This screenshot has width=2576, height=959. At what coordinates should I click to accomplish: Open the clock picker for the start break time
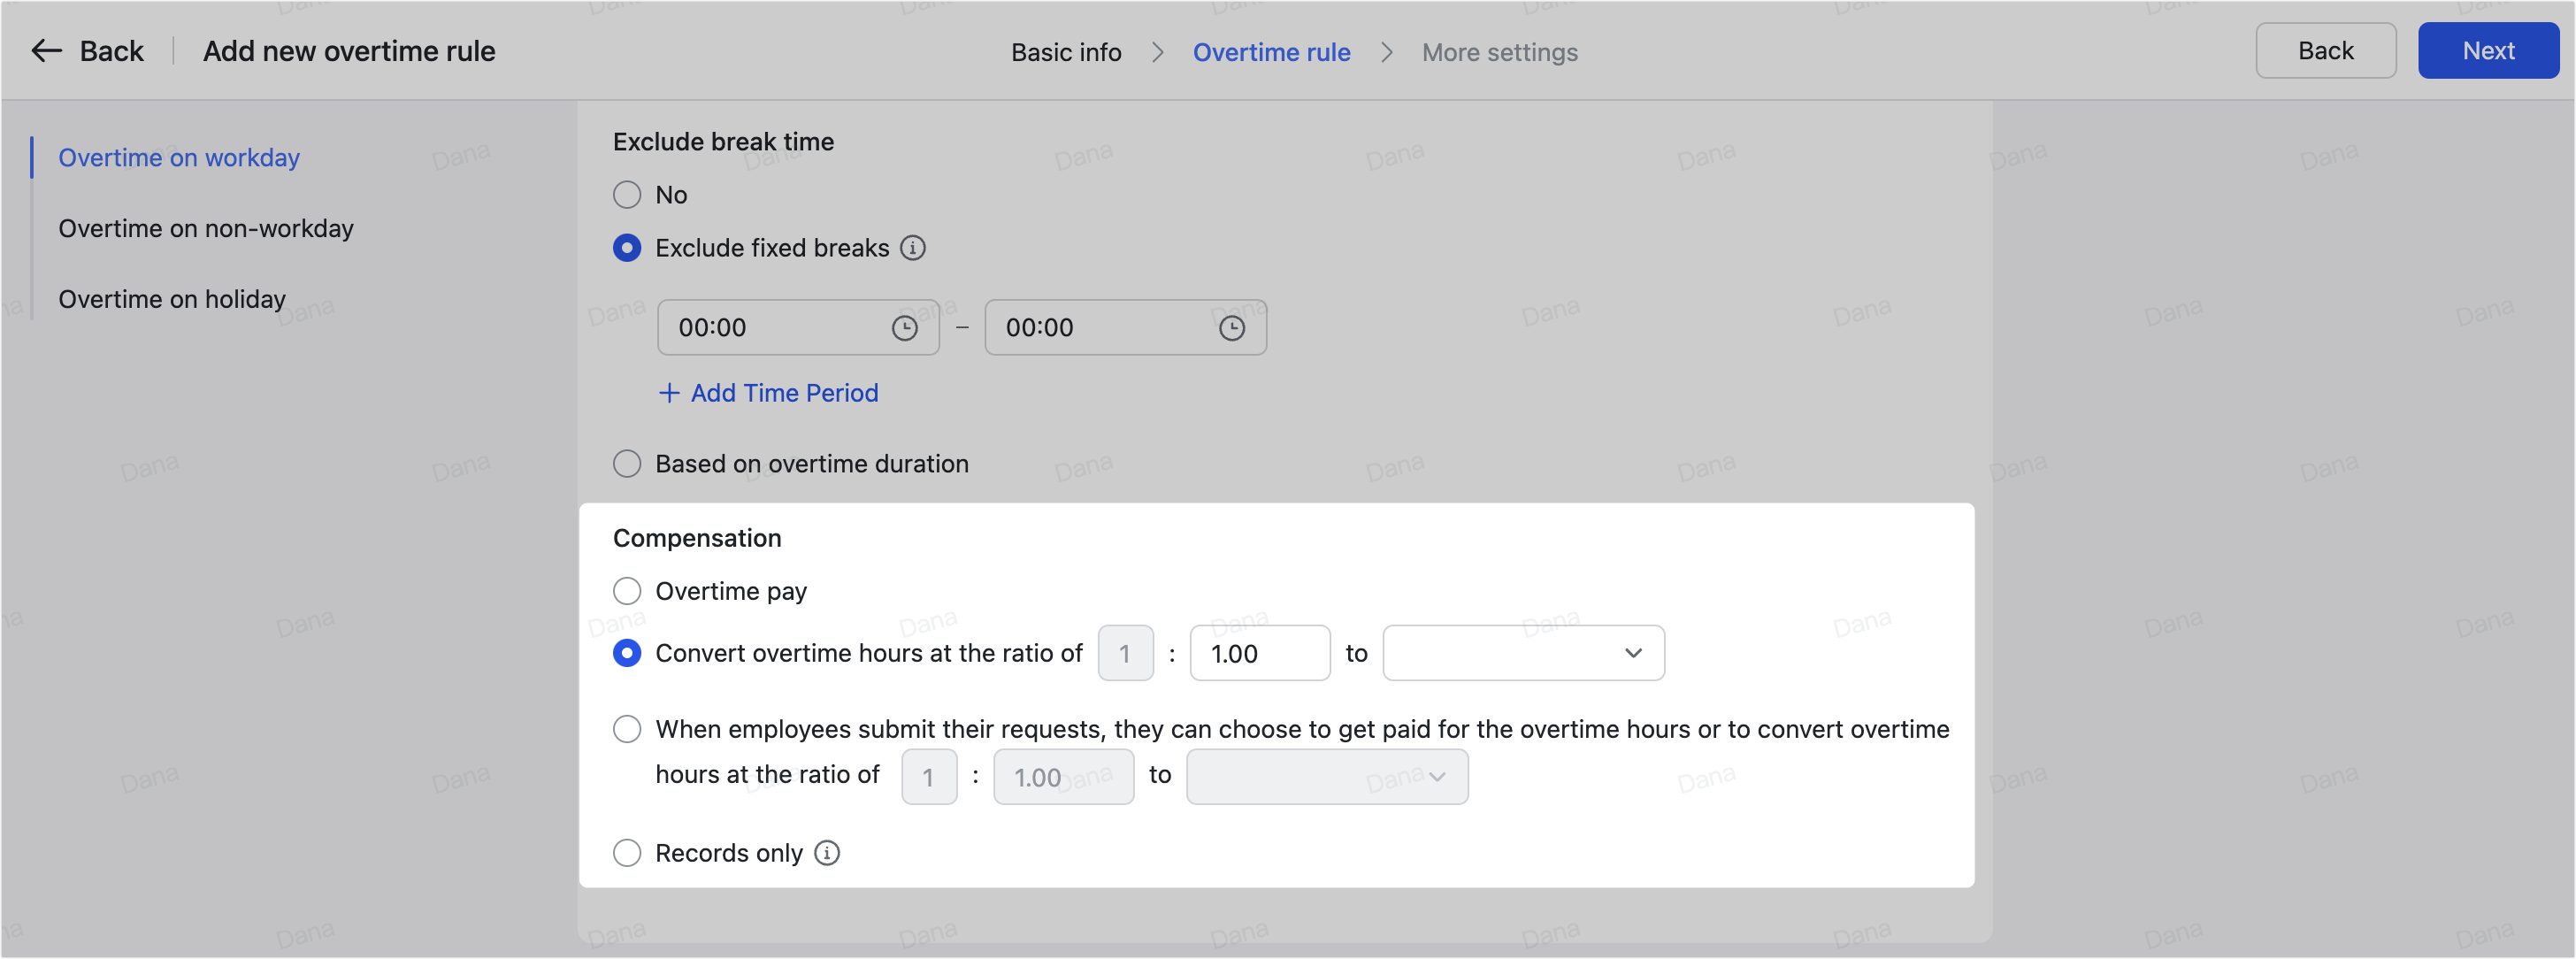(905, 327)
